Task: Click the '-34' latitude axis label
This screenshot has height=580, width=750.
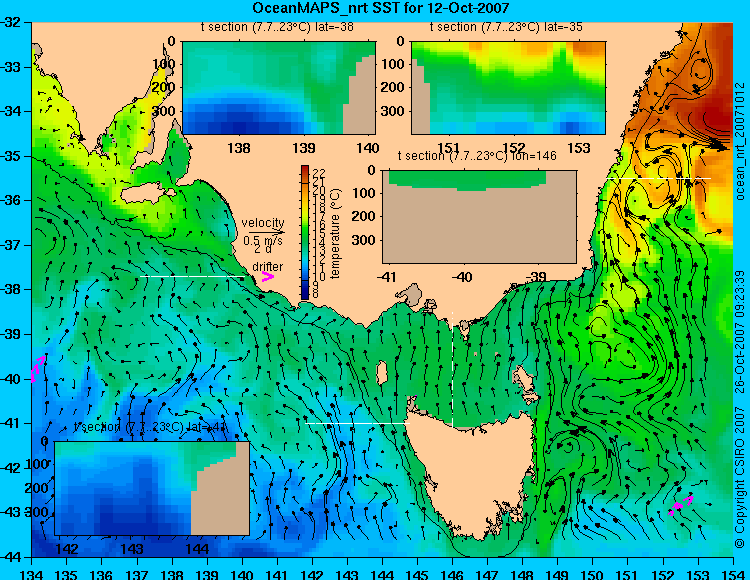Action: (x=11, y=111)
